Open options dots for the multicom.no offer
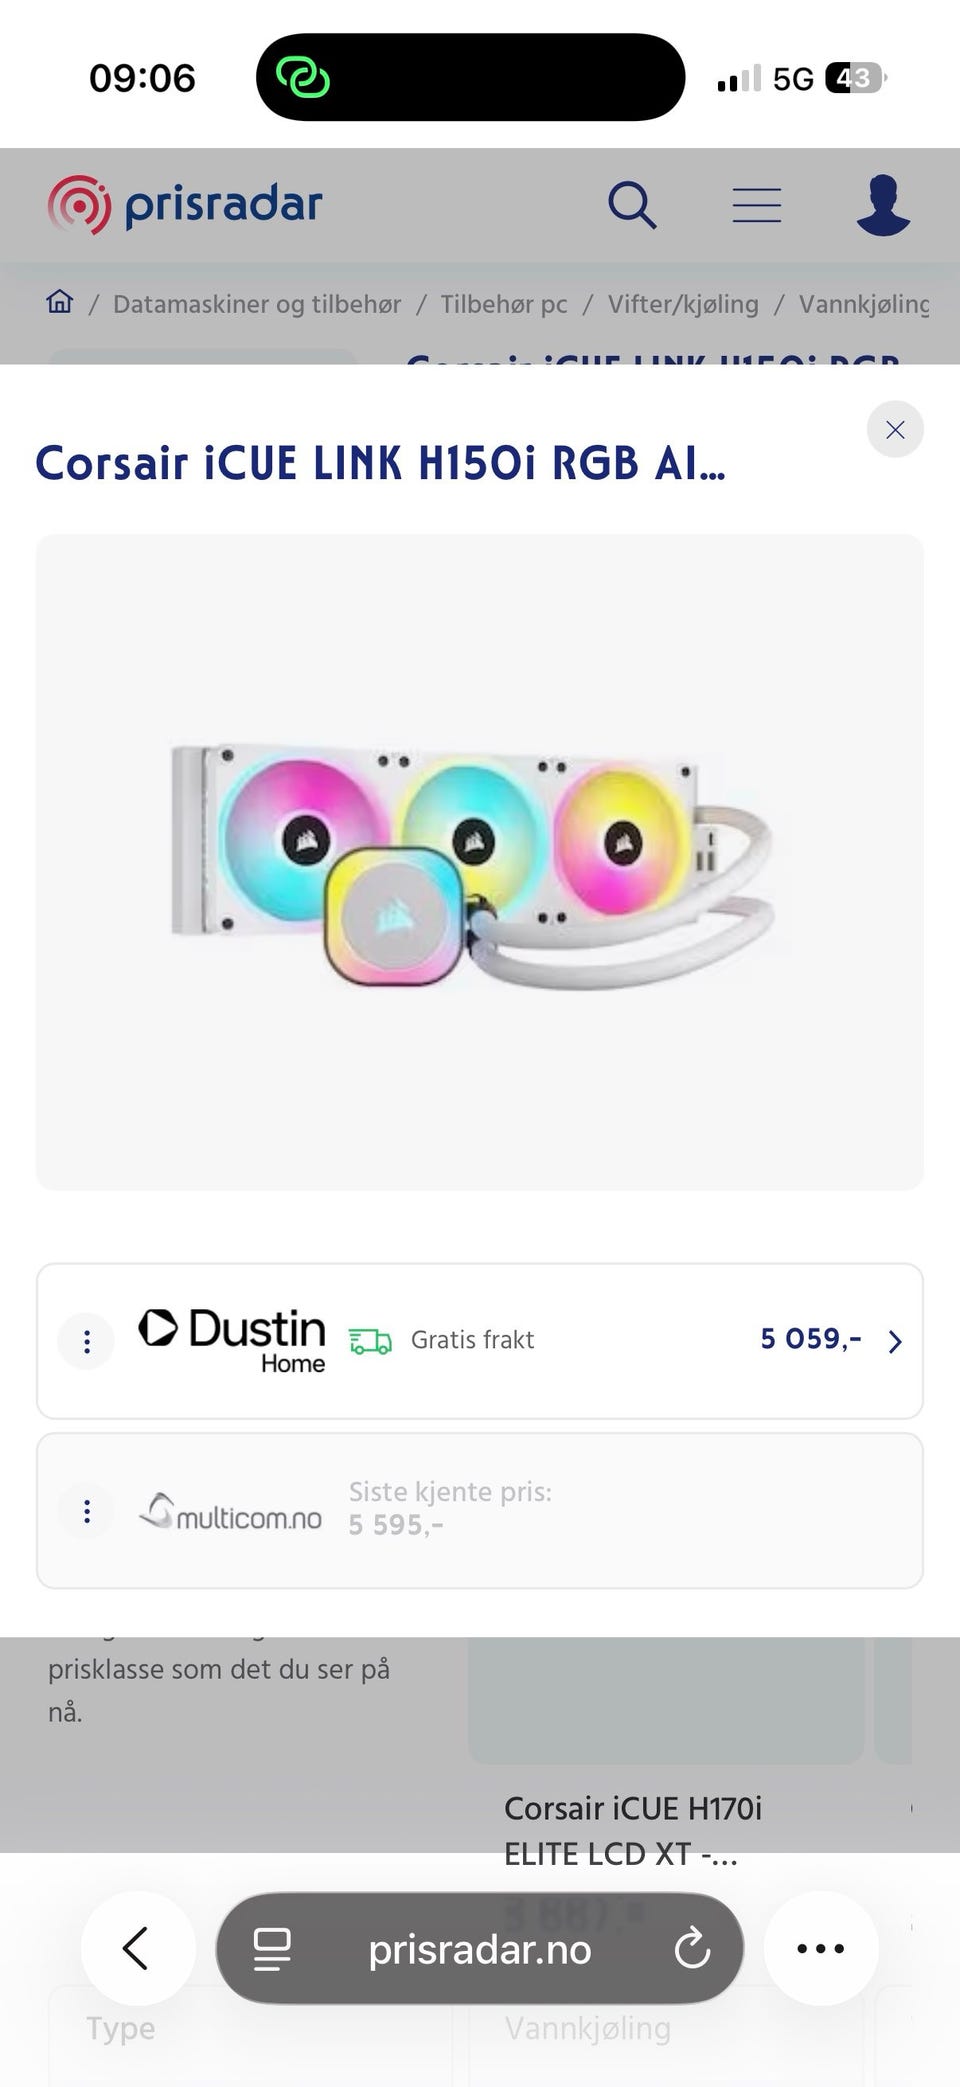960x2087 pixels. point(87,1511)
